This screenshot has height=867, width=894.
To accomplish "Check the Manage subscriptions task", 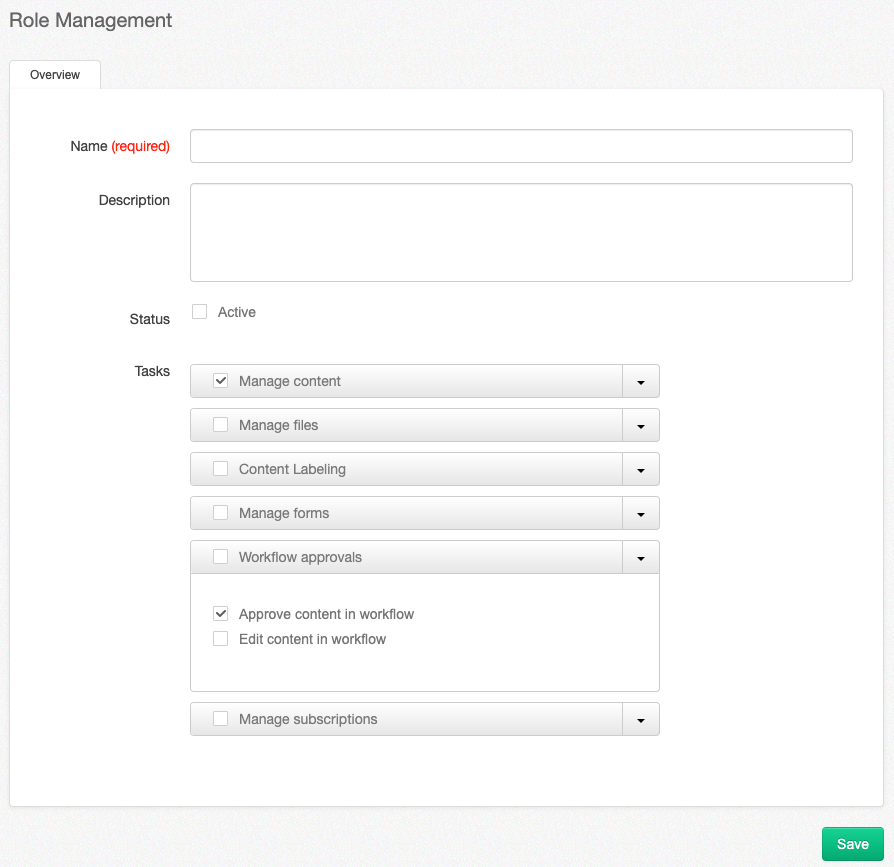I will click(220, 718).
